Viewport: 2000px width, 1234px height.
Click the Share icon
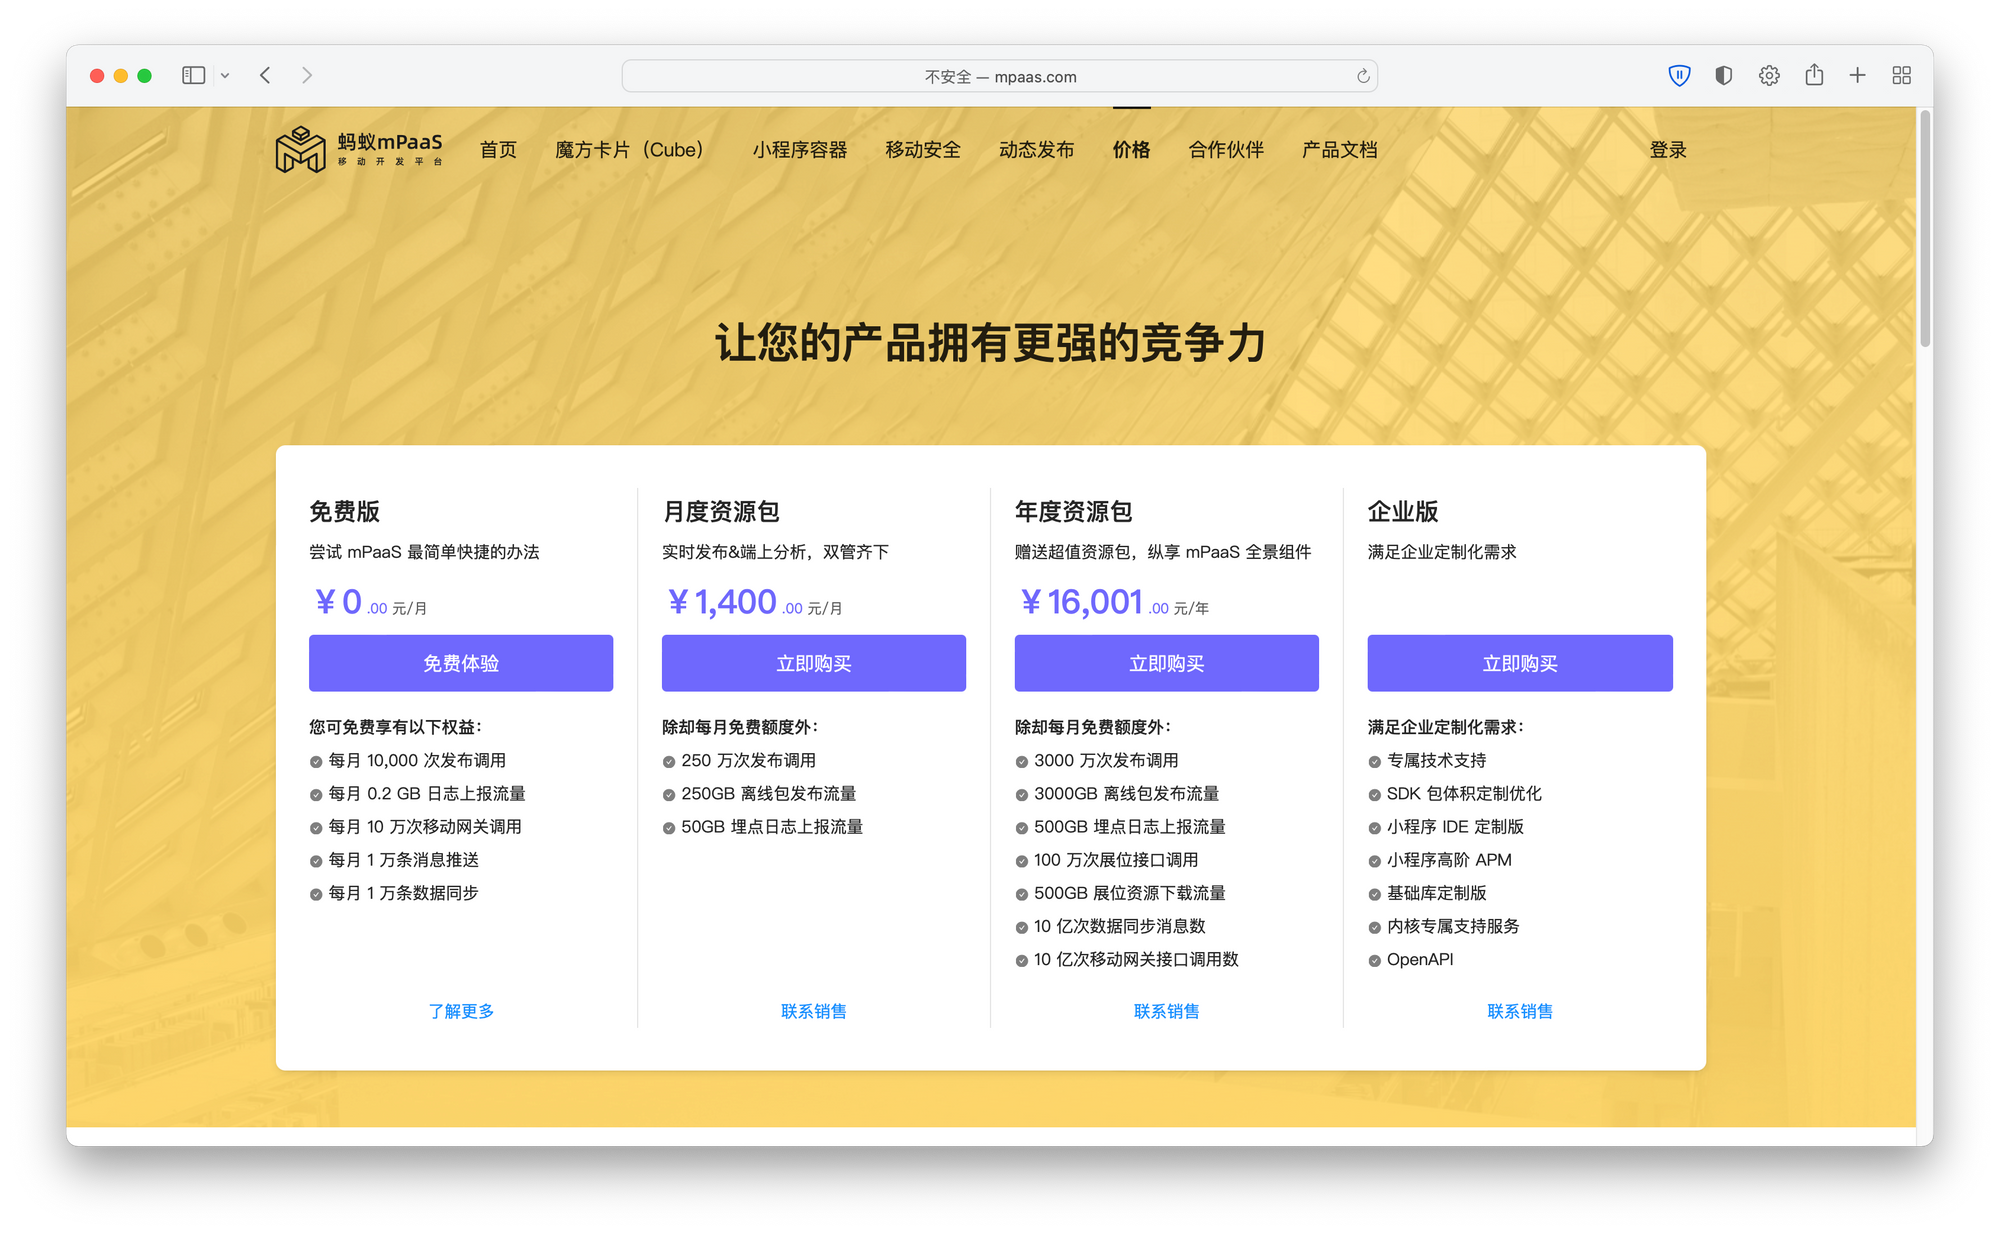click(x=1814, y=74)
